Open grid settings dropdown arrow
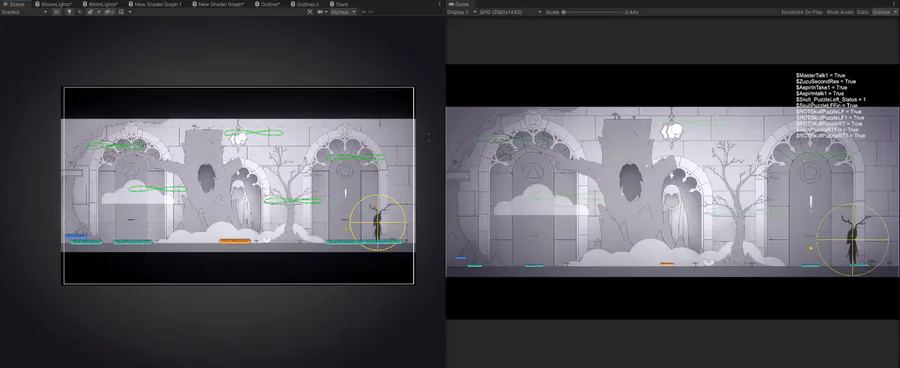This screenshot has height=368, width=900. [x=130, y=11]
